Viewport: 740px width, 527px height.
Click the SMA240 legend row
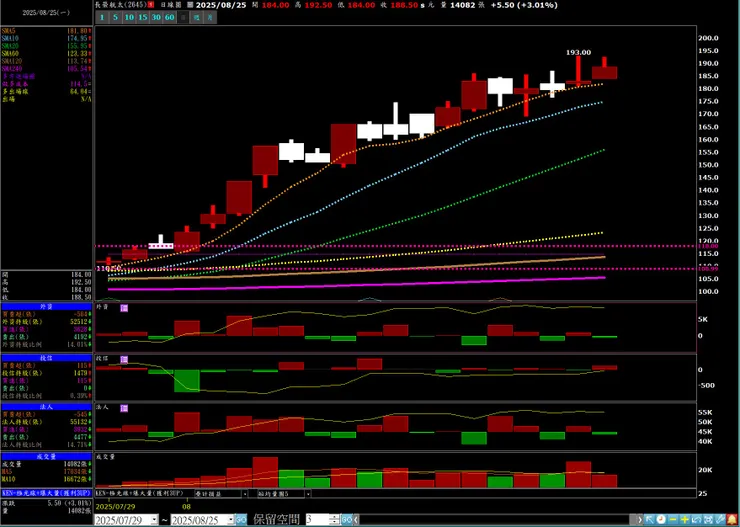point(46,68)
